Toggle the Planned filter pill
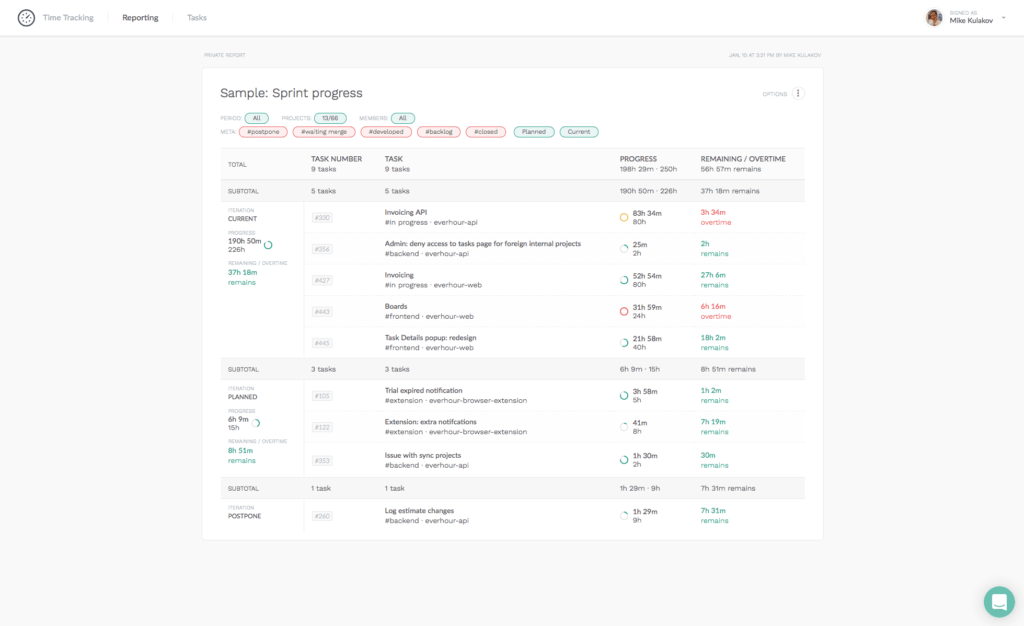The height and width of the screenshot is (626, 1024). 533,131
